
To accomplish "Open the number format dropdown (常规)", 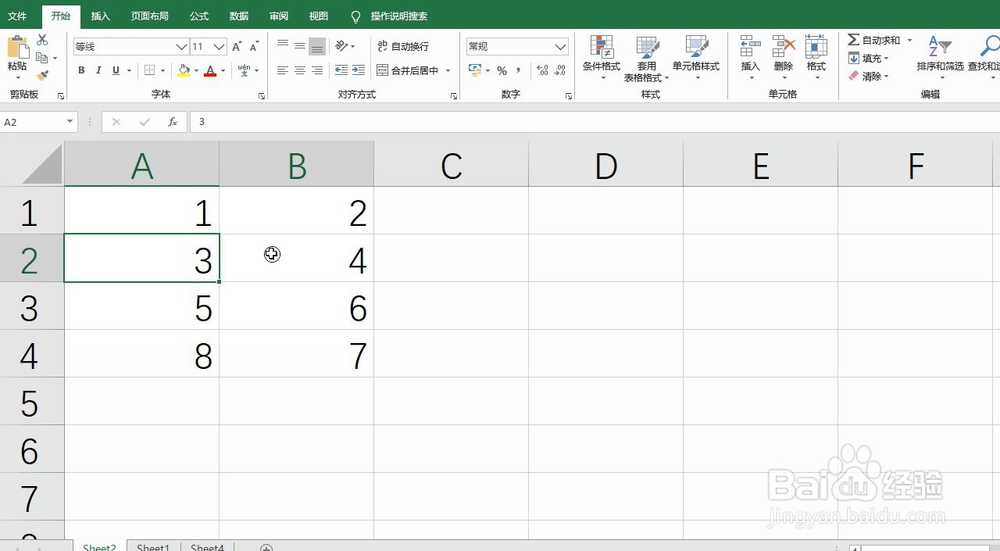I will tap(560, 47).
